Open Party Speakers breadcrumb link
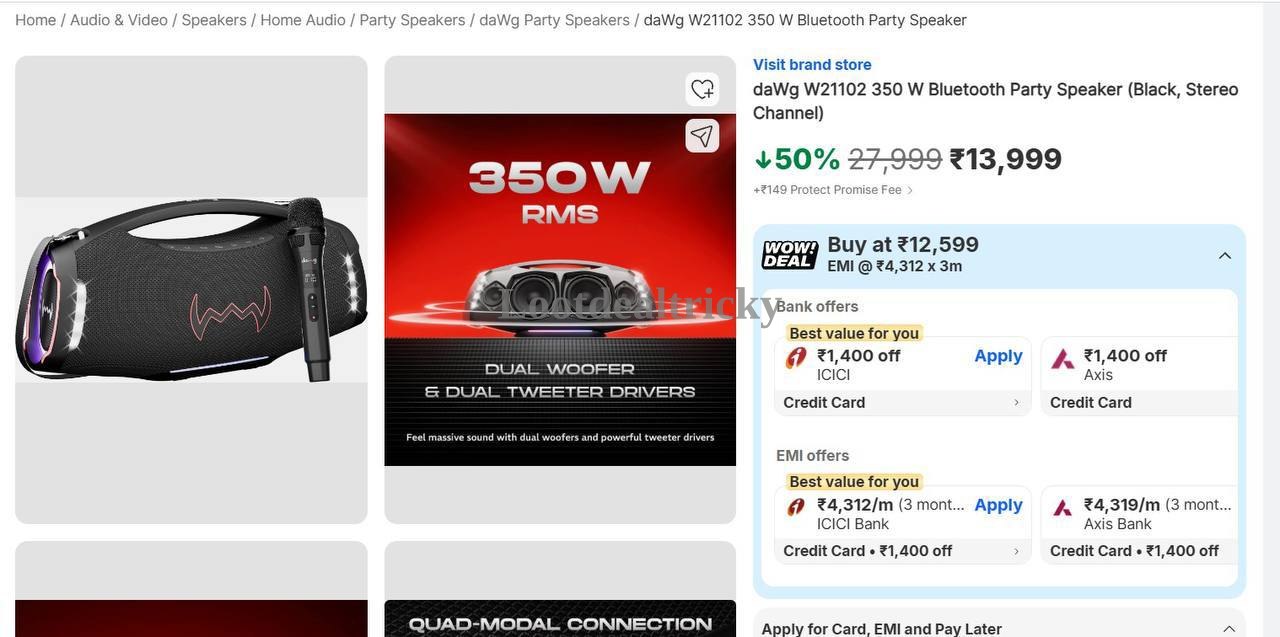1280x637 pixels. [412, 20]
